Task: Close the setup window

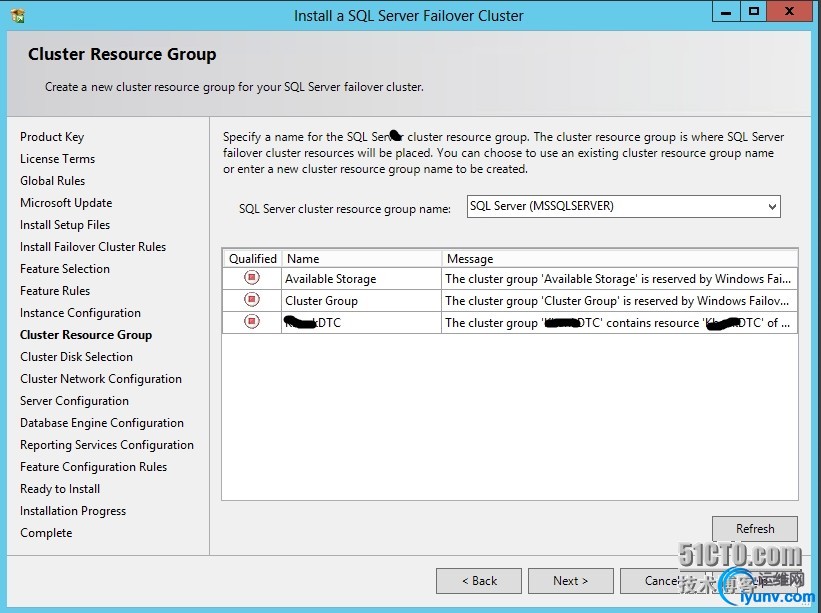Action: pos(790,12)
